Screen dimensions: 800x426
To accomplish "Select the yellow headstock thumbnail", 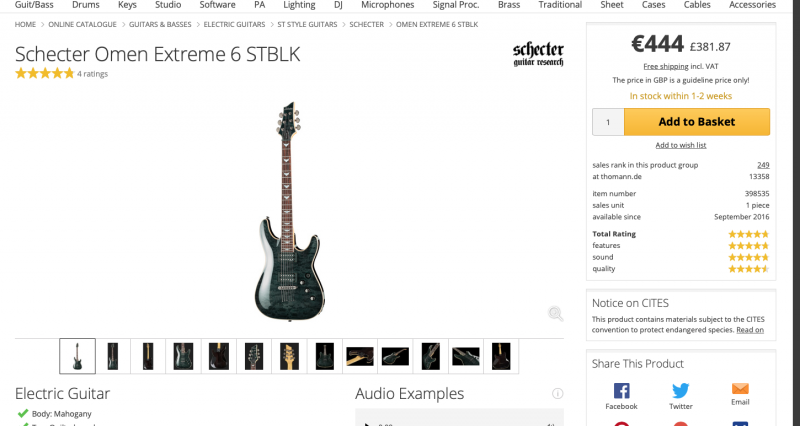I will pyautogui.click(x=289, y=356).
